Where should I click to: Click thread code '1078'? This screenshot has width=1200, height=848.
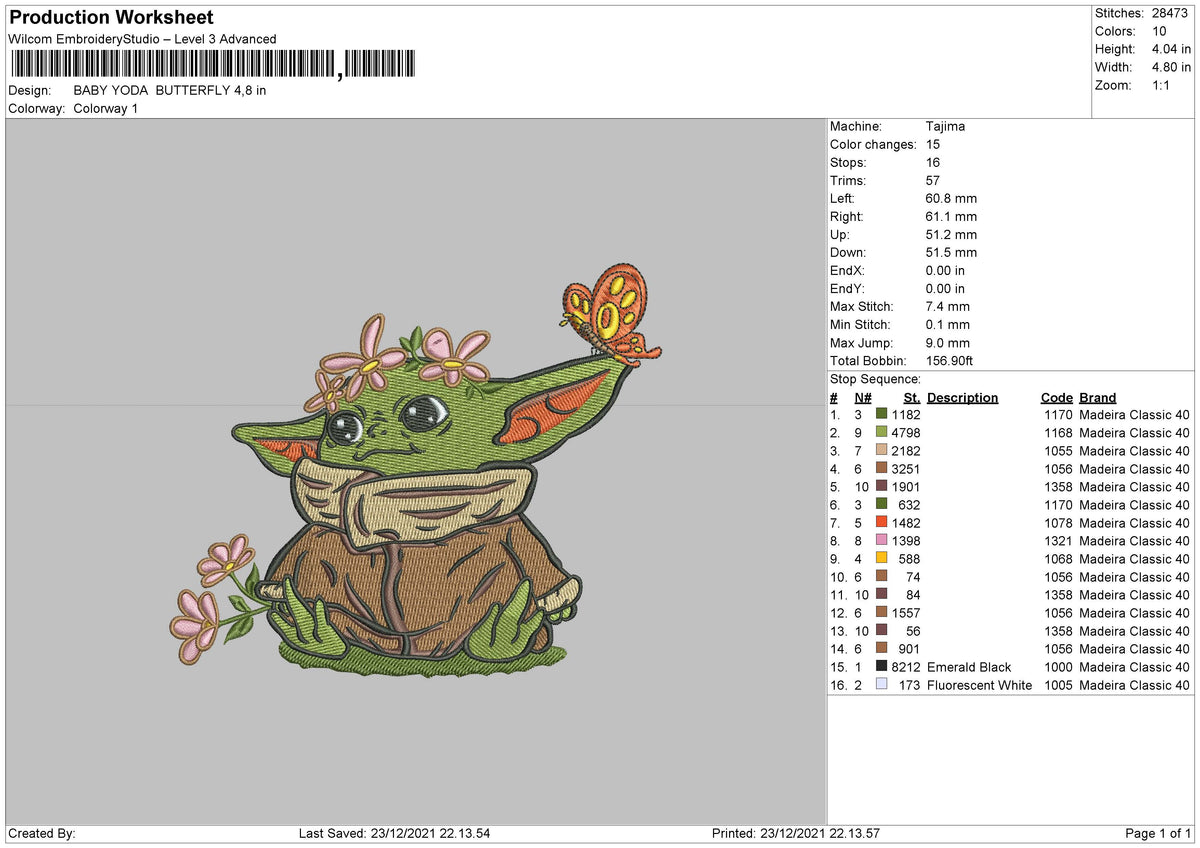point(1058,523)
